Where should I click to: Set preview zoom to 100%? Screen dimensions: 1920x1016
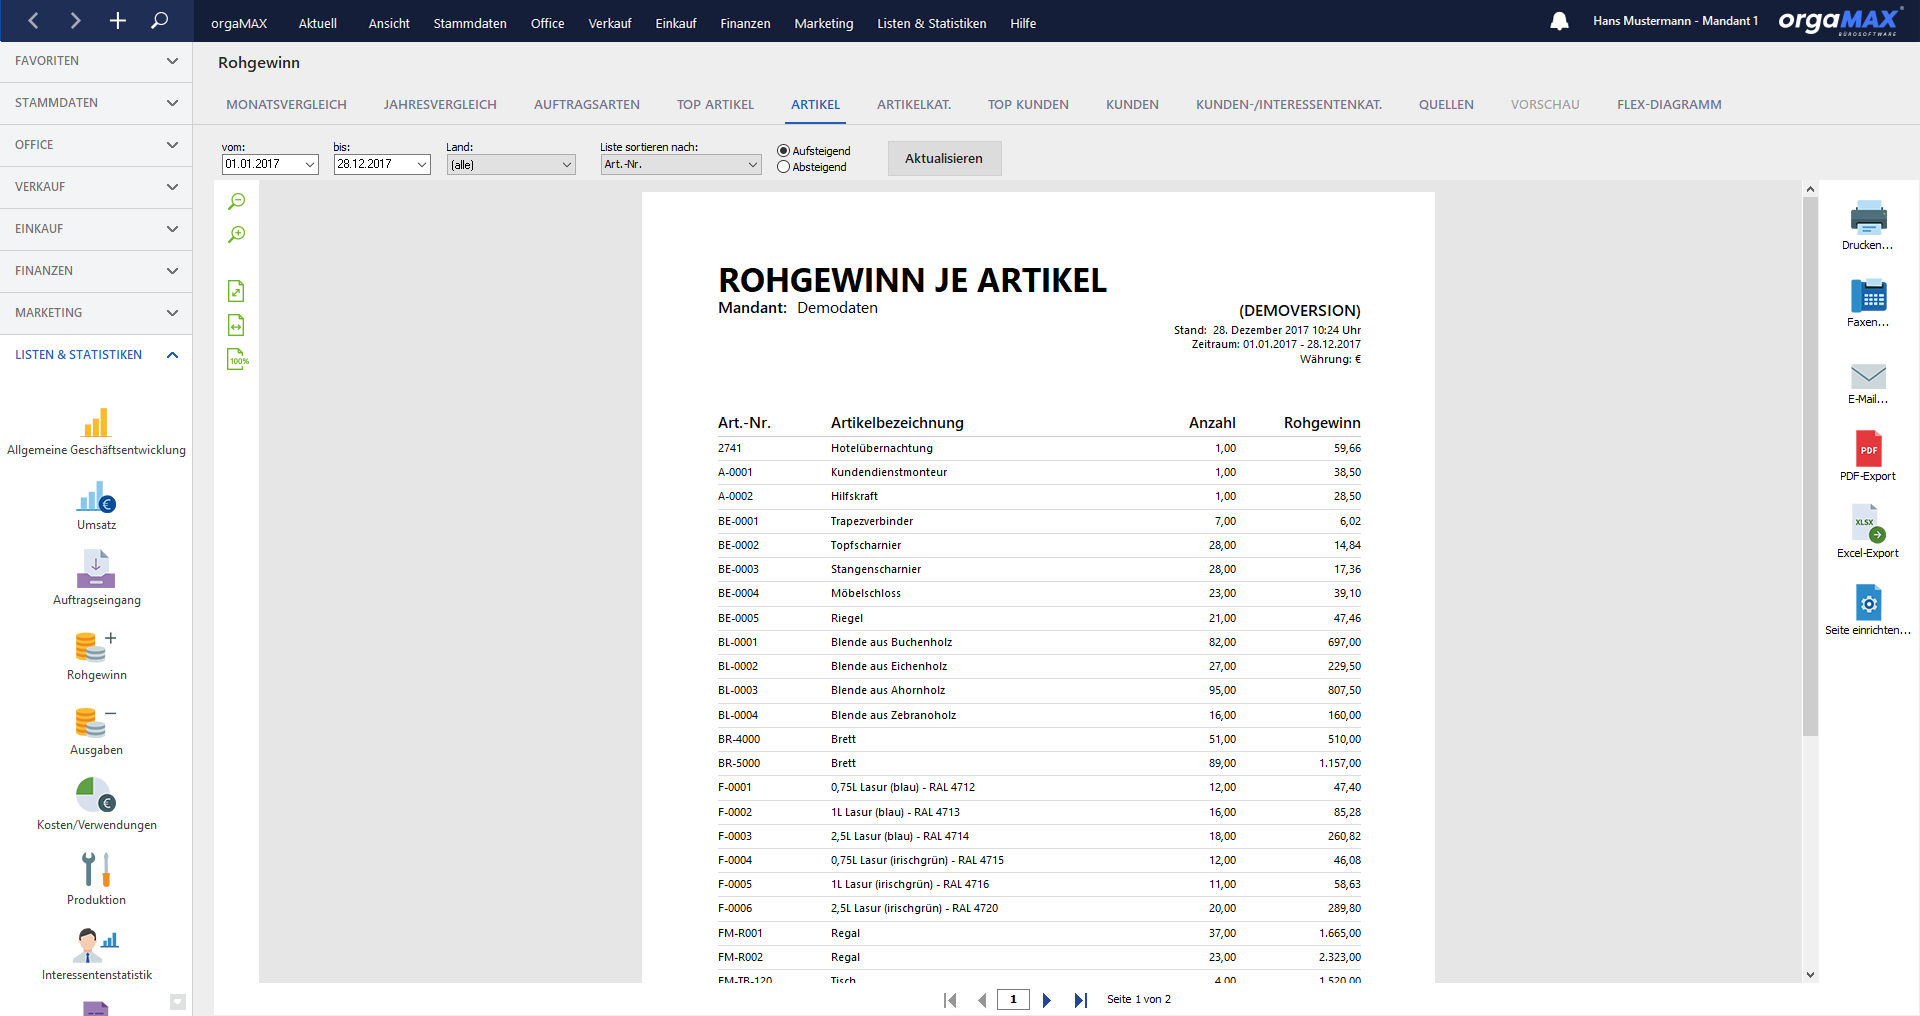pos(238,359)
